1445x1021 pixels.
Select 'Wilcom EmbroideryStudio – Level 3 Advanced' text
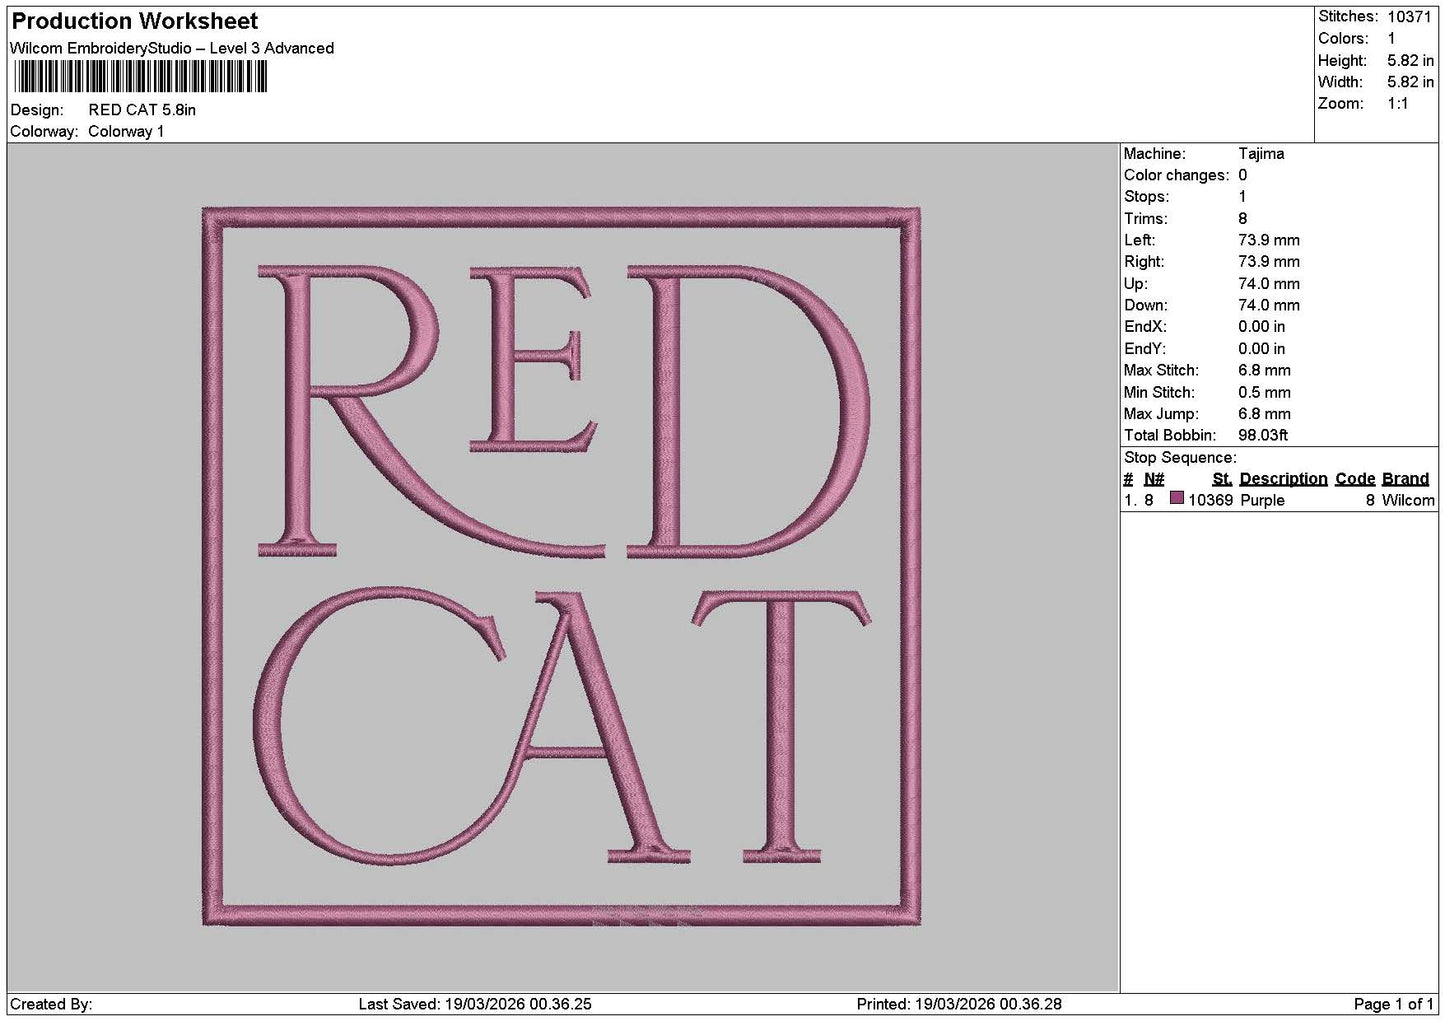(x=172, y=48)
